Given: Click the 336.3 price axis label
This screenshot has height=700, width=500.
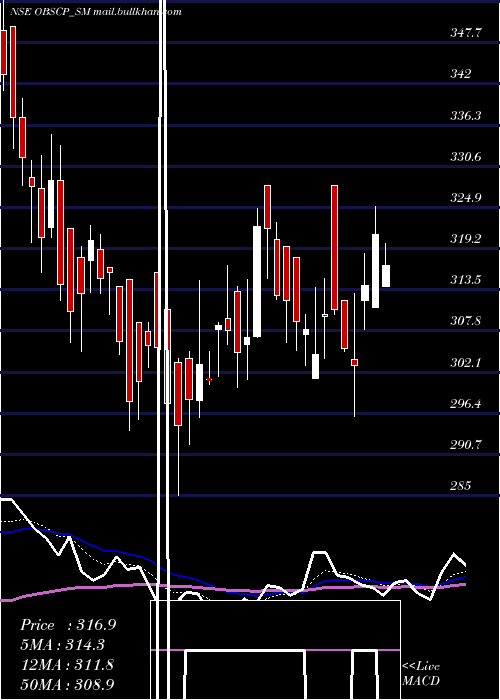Looking at the screenshot, I should [x=466, y=116].
